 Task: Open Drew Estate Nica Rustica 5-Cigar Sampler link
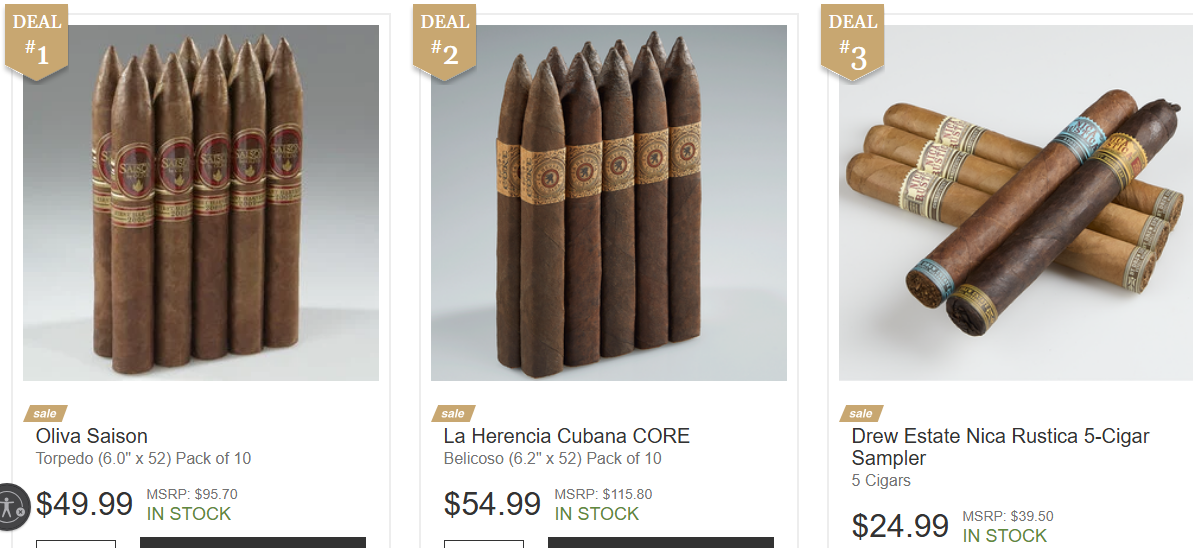(x=1001, y=447)
